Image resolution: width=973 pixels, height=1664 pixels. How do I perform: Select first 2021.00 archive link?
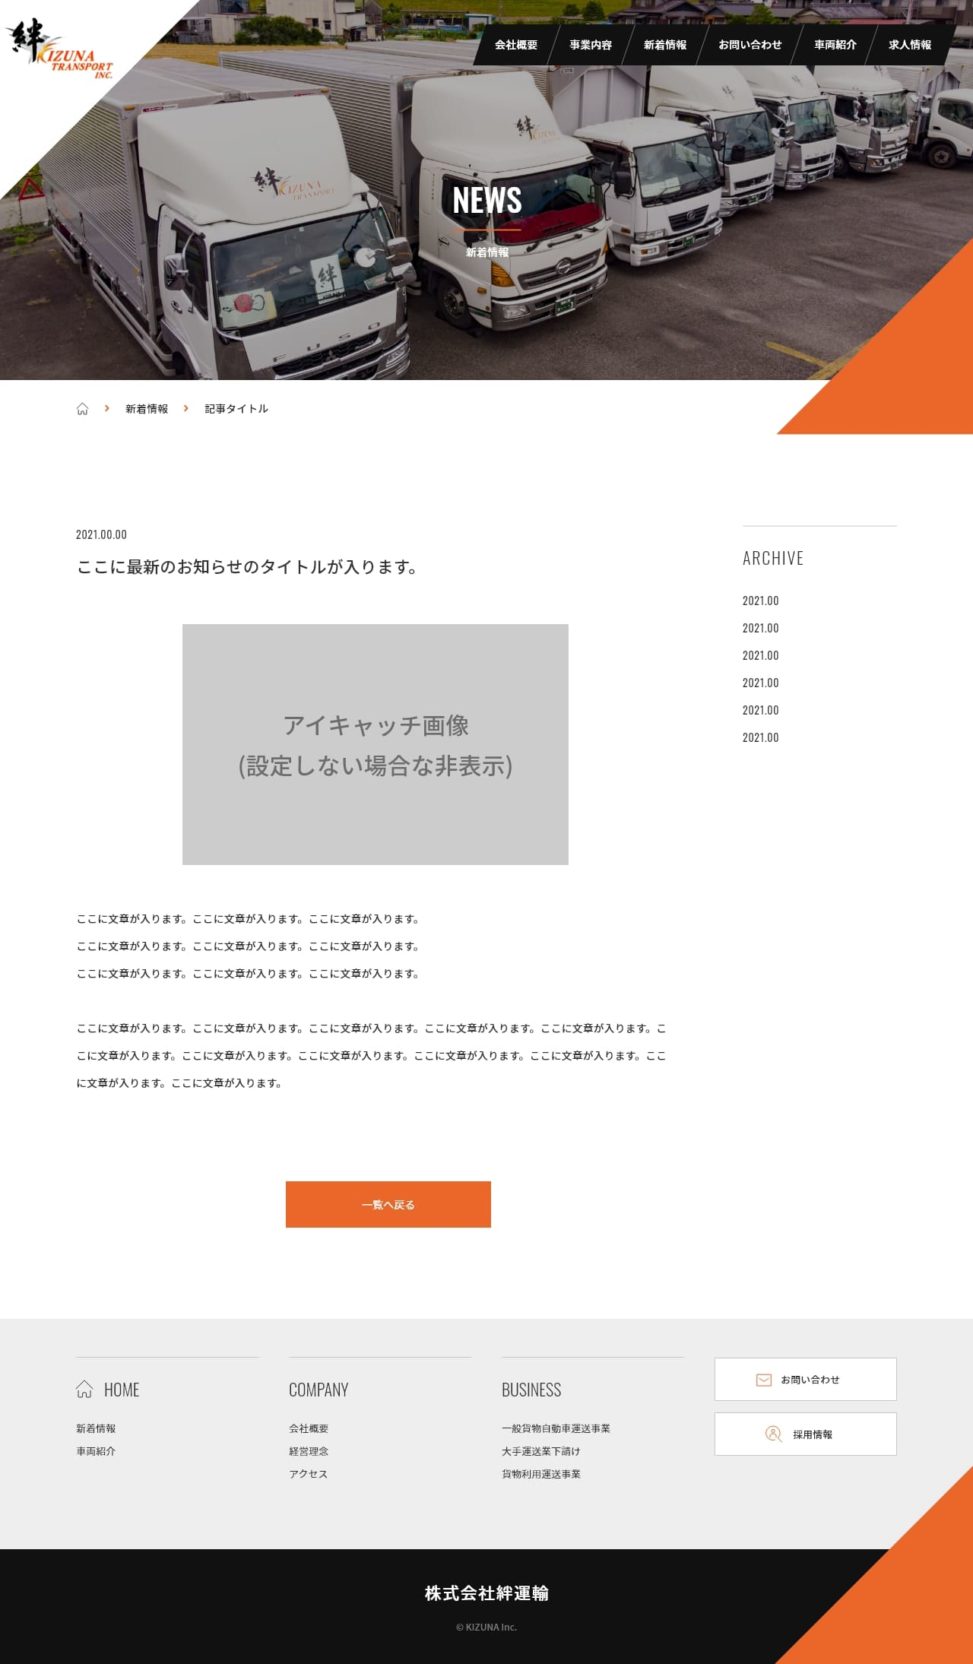(x=760, y=601)
